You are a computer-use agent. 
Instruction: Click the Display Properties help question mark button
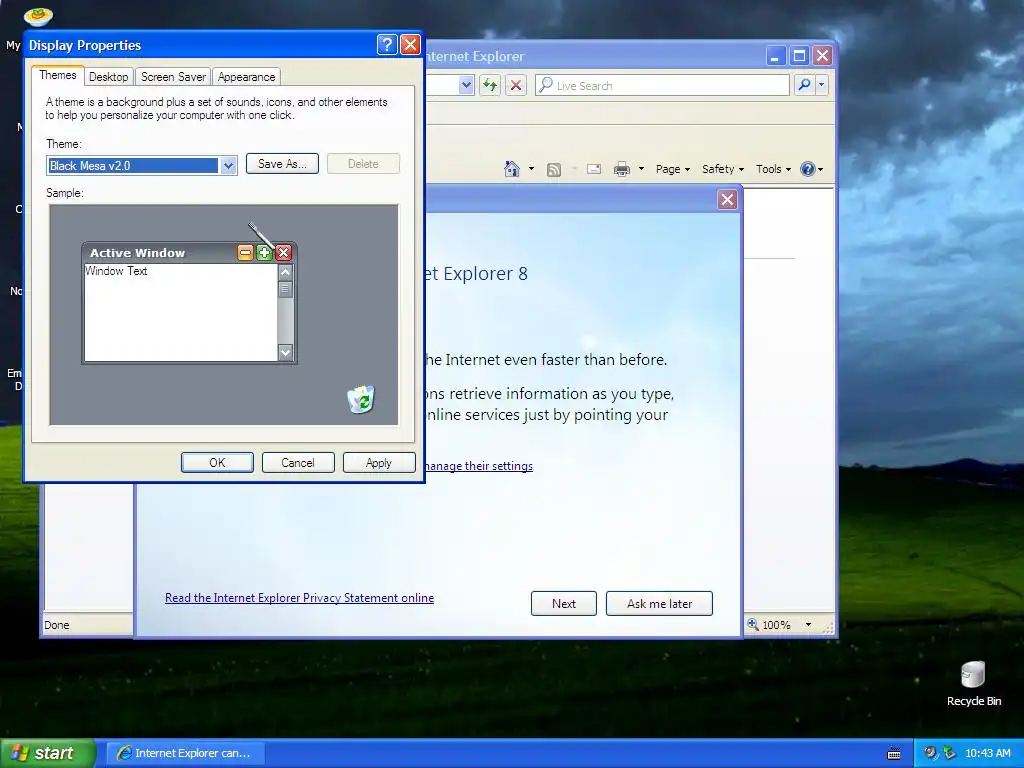[387, 44]
